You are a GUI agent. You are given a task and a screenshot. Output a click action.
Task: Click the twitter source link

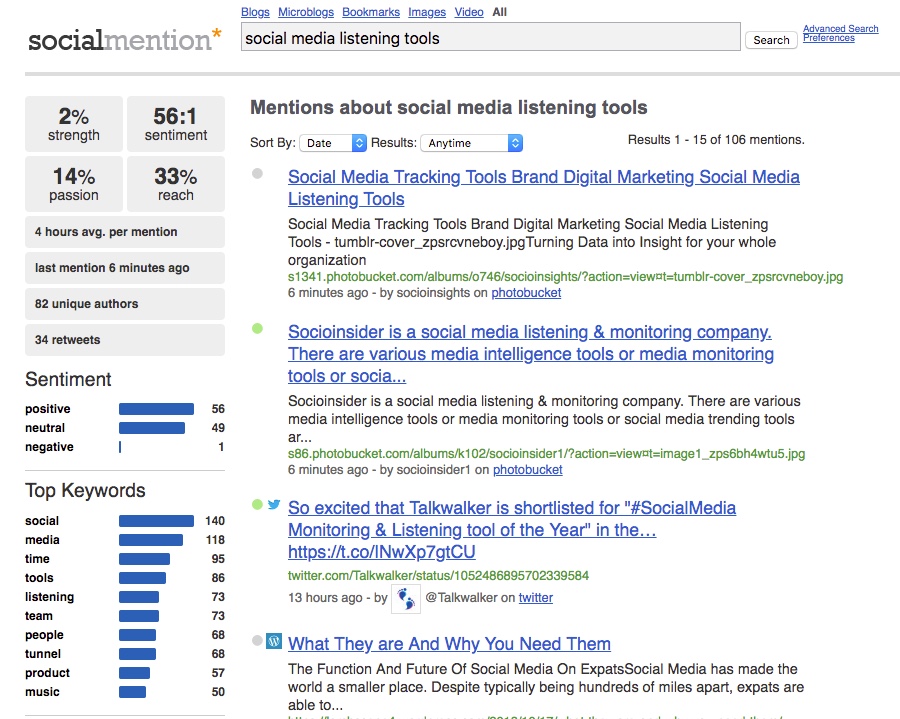pos(536,597)
